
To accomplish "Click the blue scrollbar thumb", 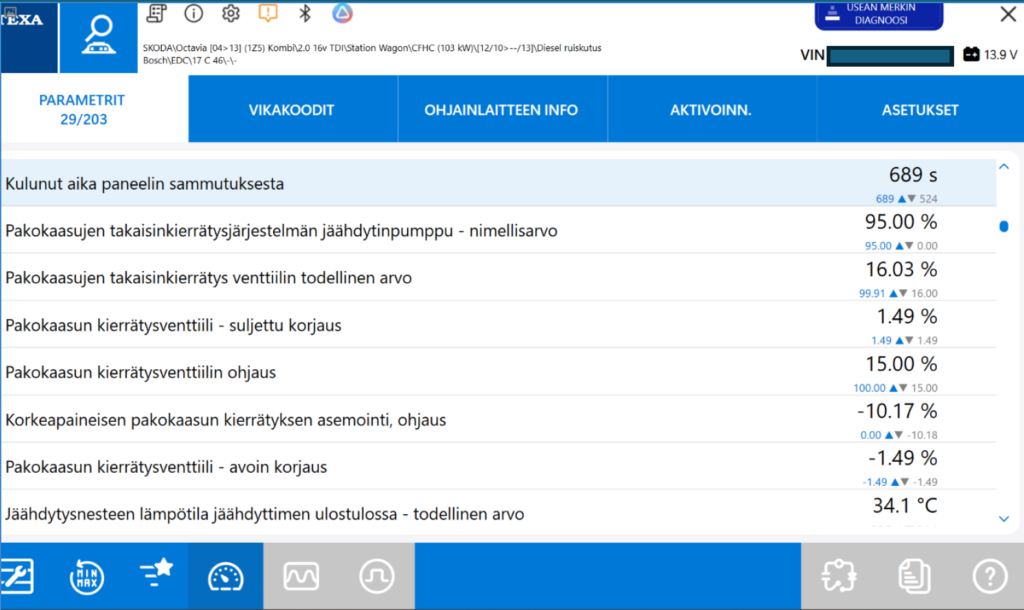I will pos(1004,227).
